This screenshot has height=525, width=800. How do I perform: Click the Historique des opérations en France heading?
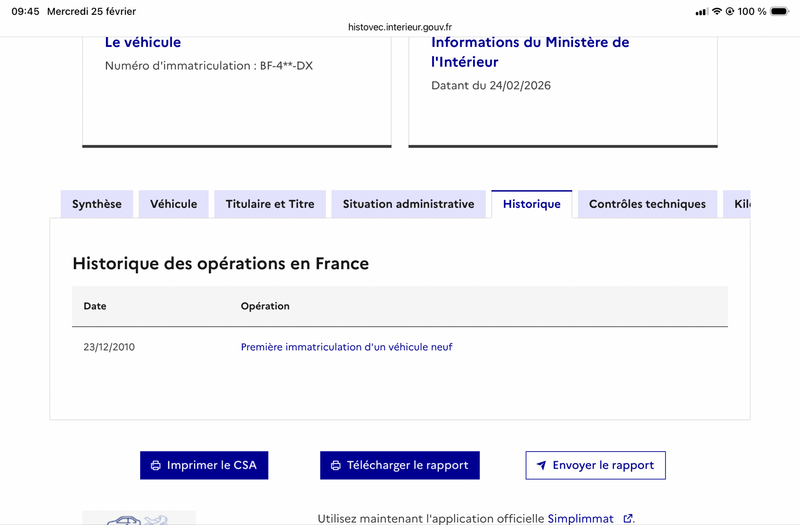click(x=220, y=264)
